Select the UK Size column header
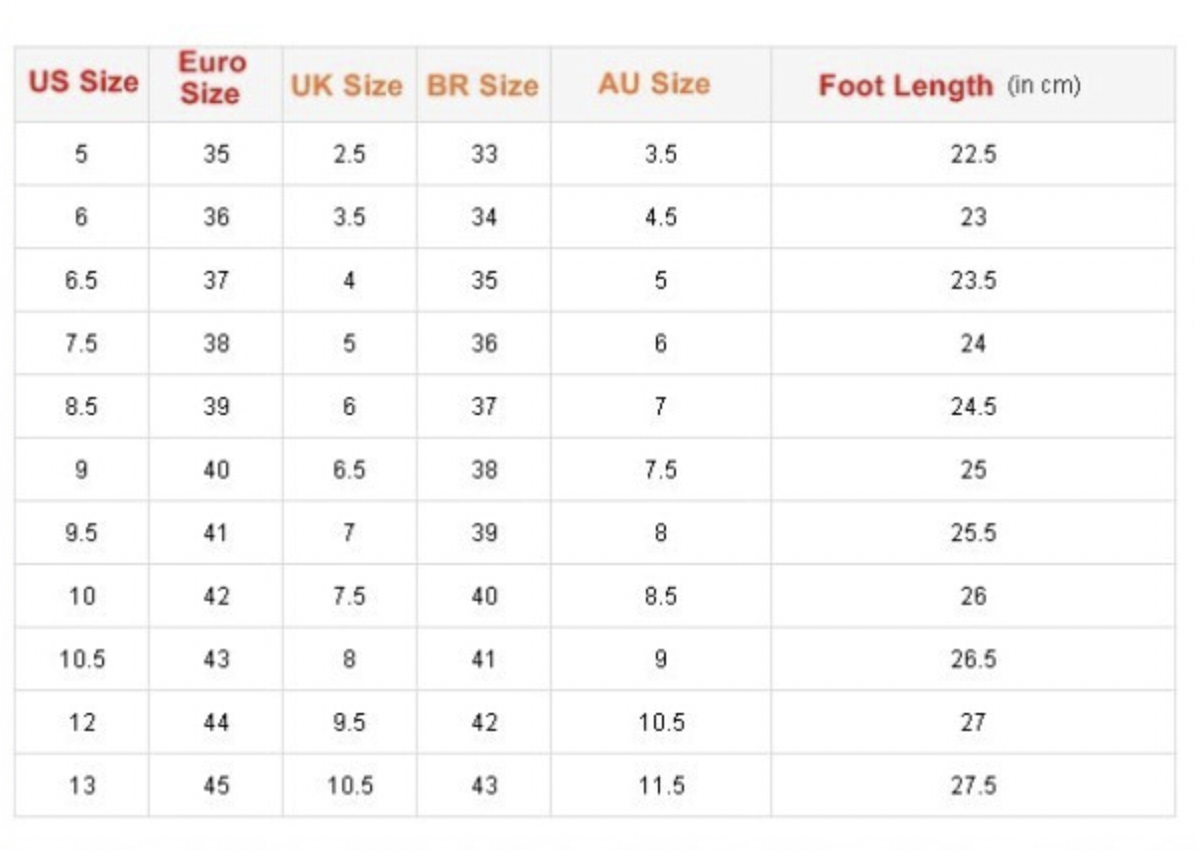This screenshot has height=852, width=1196. point(346,85)
